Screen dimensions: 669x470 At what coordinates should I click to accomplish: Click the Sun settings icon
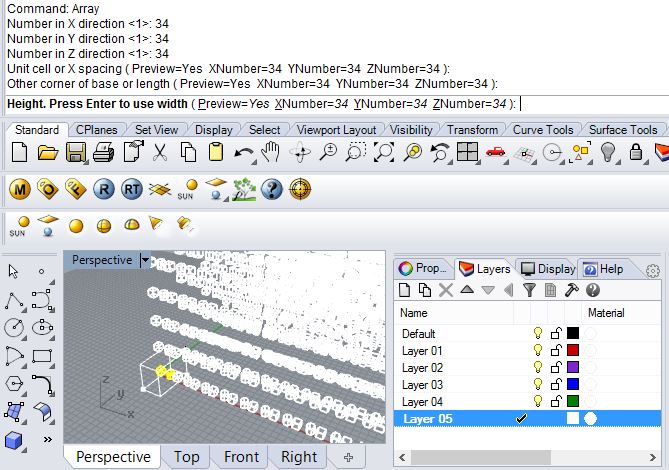tap(188, 190)
